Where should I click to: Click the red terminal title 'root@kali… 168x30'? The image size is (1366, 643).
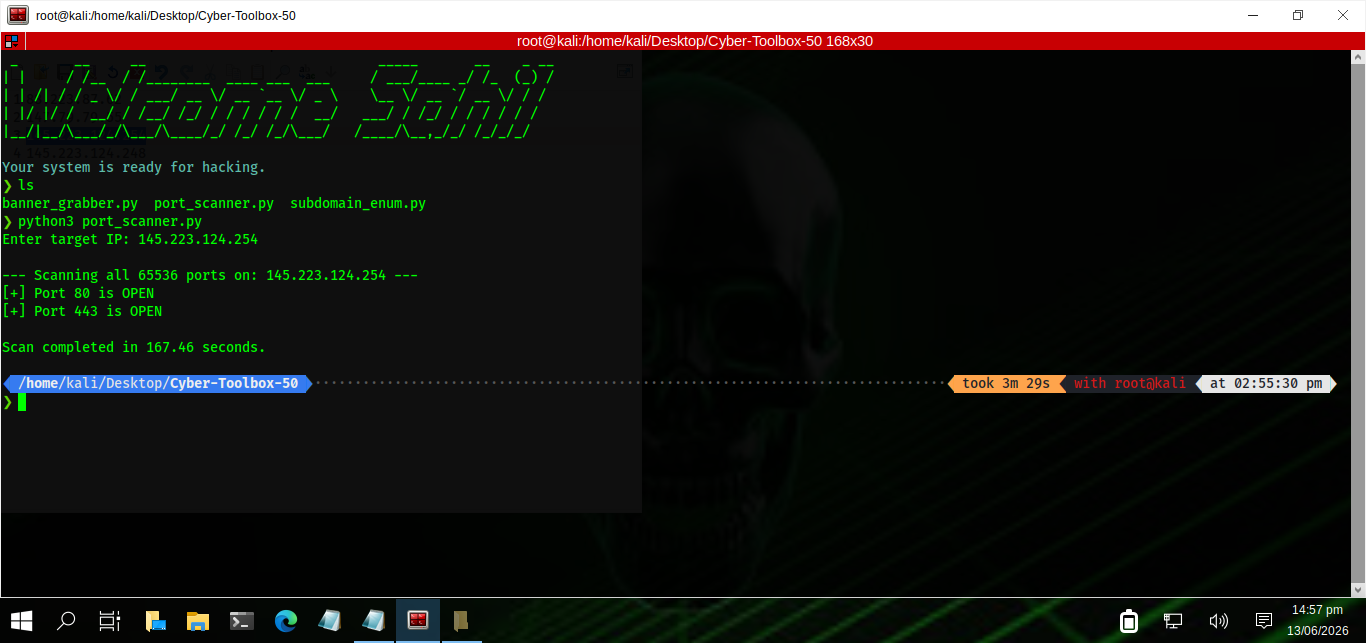point(695,41)
